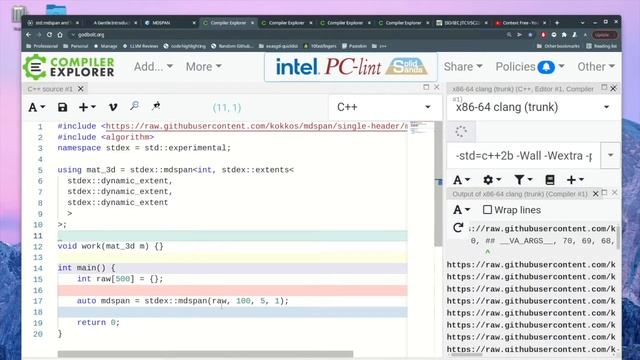
Task: Close the source editor pane
Action: coord(436,87)
